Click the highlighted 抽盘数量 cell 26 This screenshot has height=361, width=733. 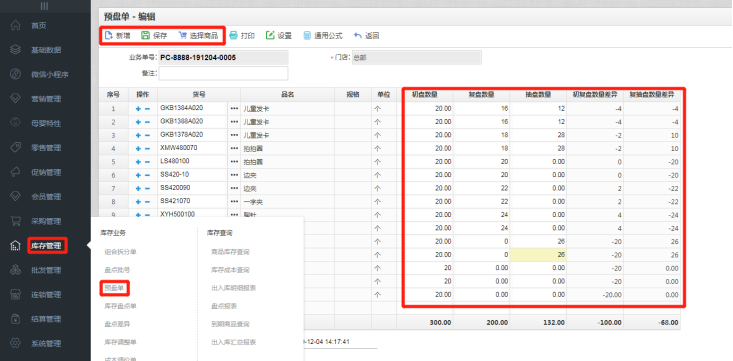[538, 255]
